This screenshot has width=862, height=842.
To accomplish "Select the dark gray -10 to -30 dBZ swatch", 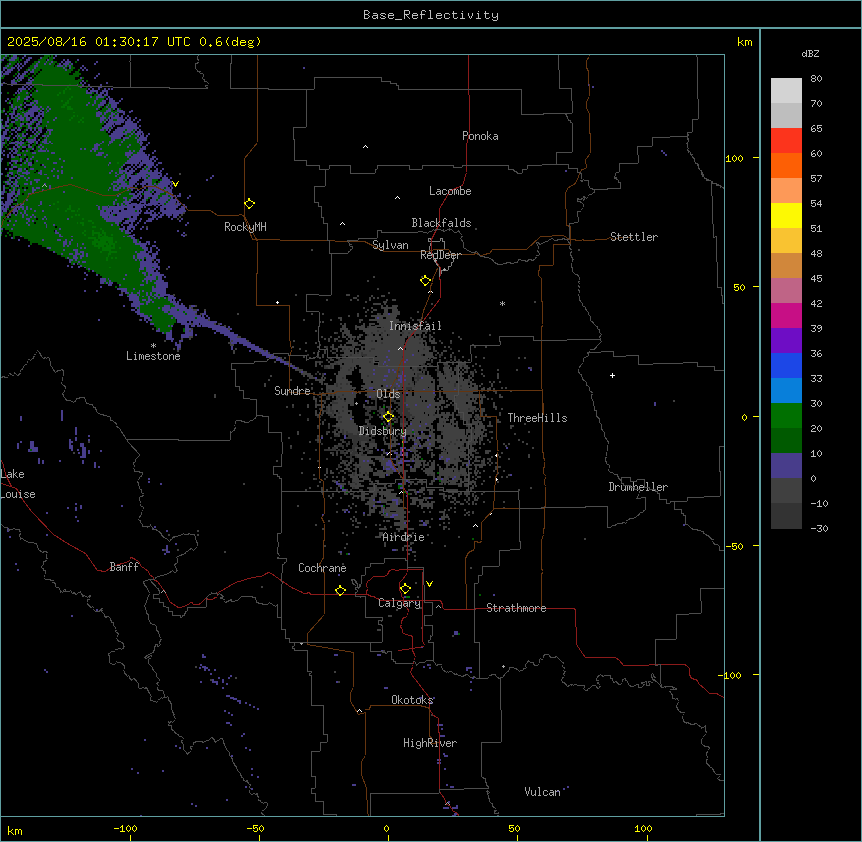I will (786, 516).
